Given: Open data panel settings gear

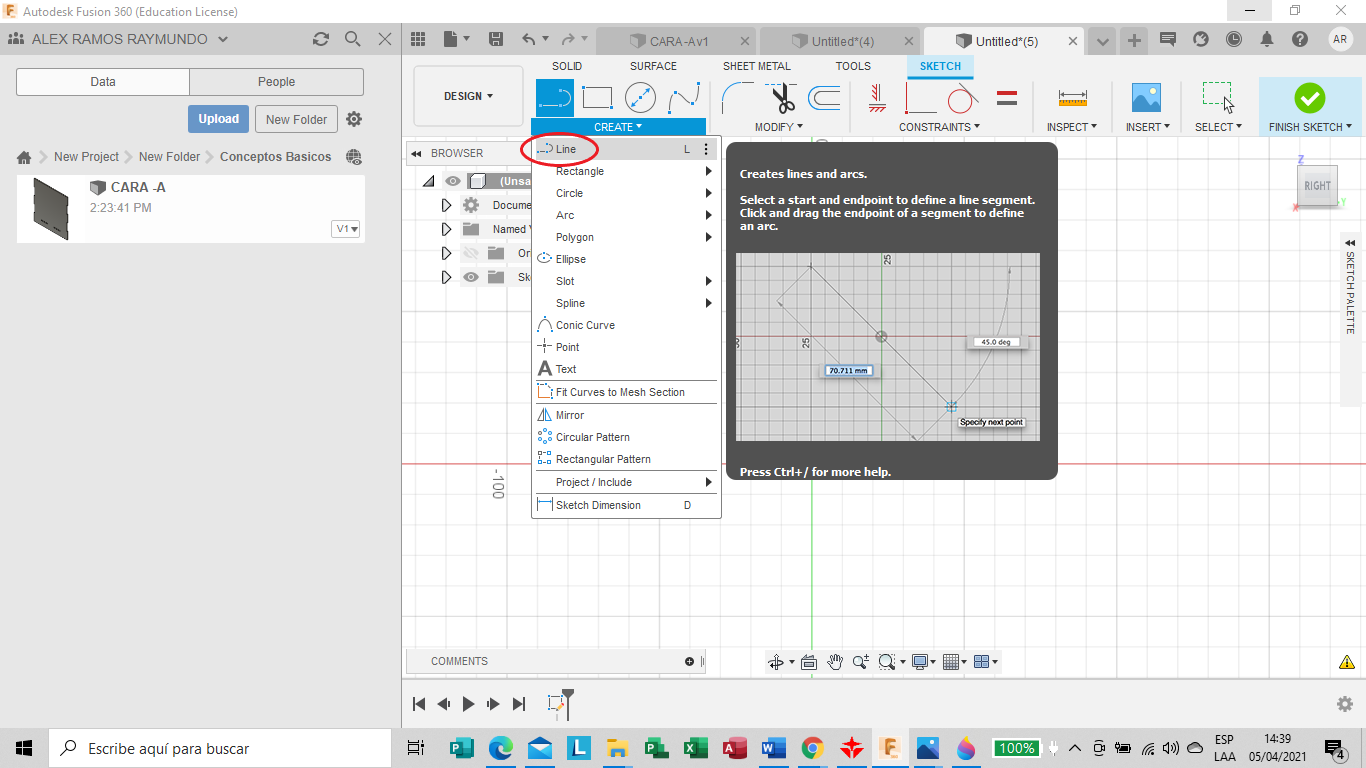Looking at the screenshot, I should pos(354,119).
